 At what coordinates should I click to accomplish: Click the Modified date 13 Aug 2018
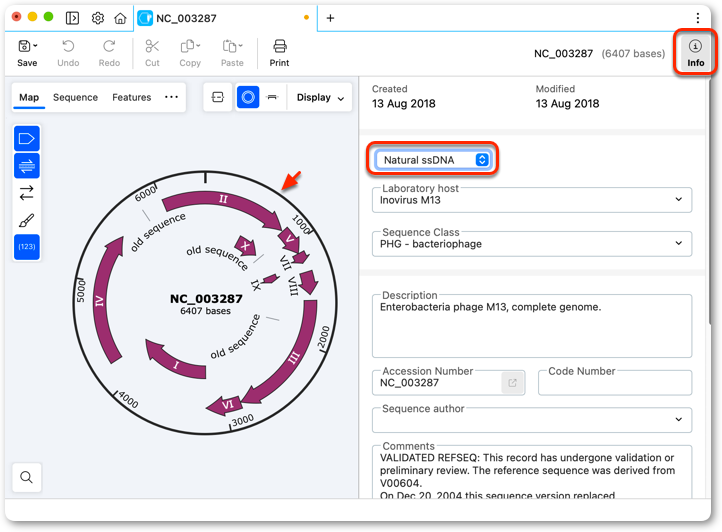567,104
